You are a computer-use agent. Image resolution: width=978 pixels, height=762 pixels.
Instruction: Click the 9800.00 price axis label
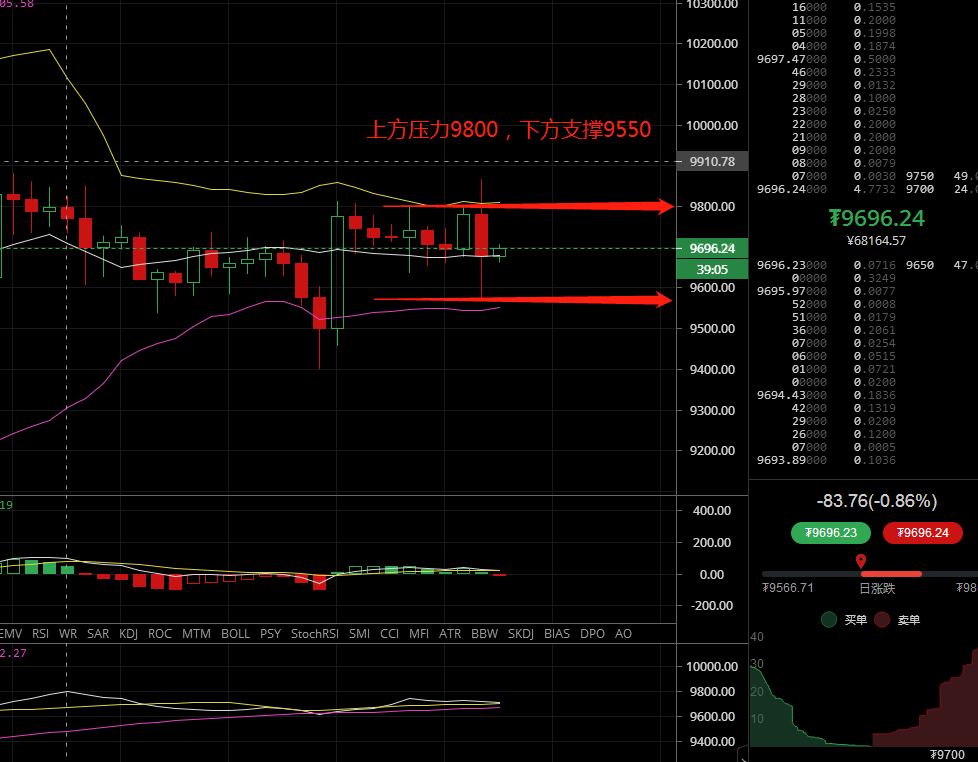click(x=712, y=206)
